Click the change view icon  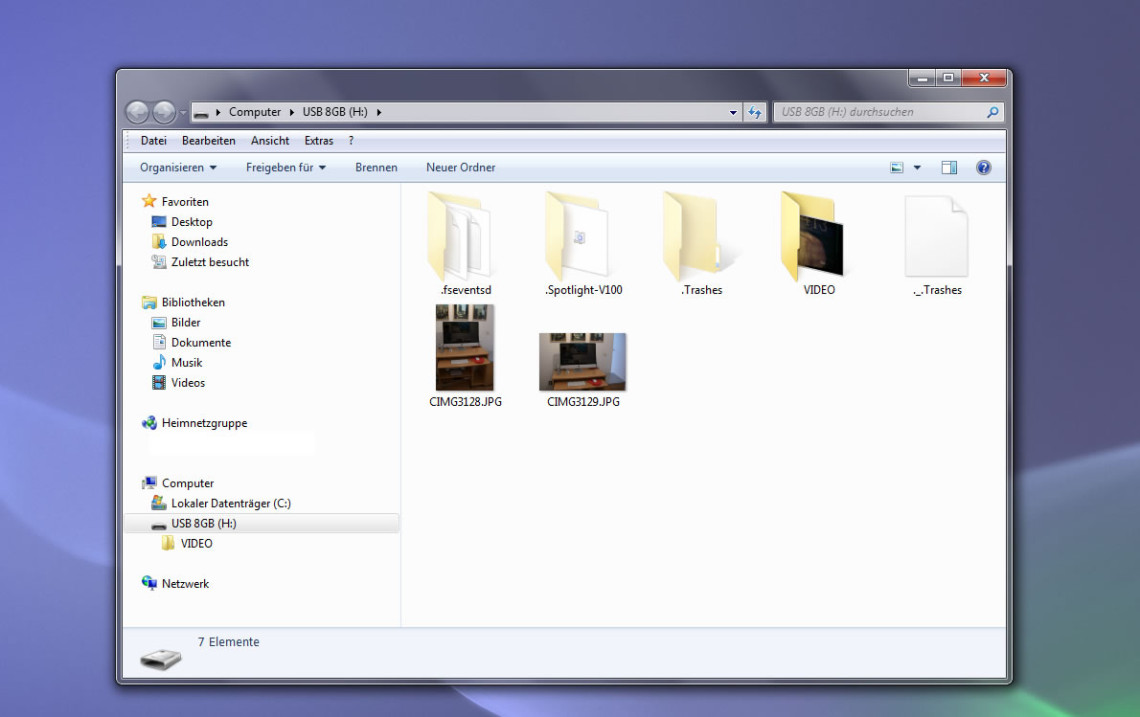pyautogui.click(x=897, y=168)
